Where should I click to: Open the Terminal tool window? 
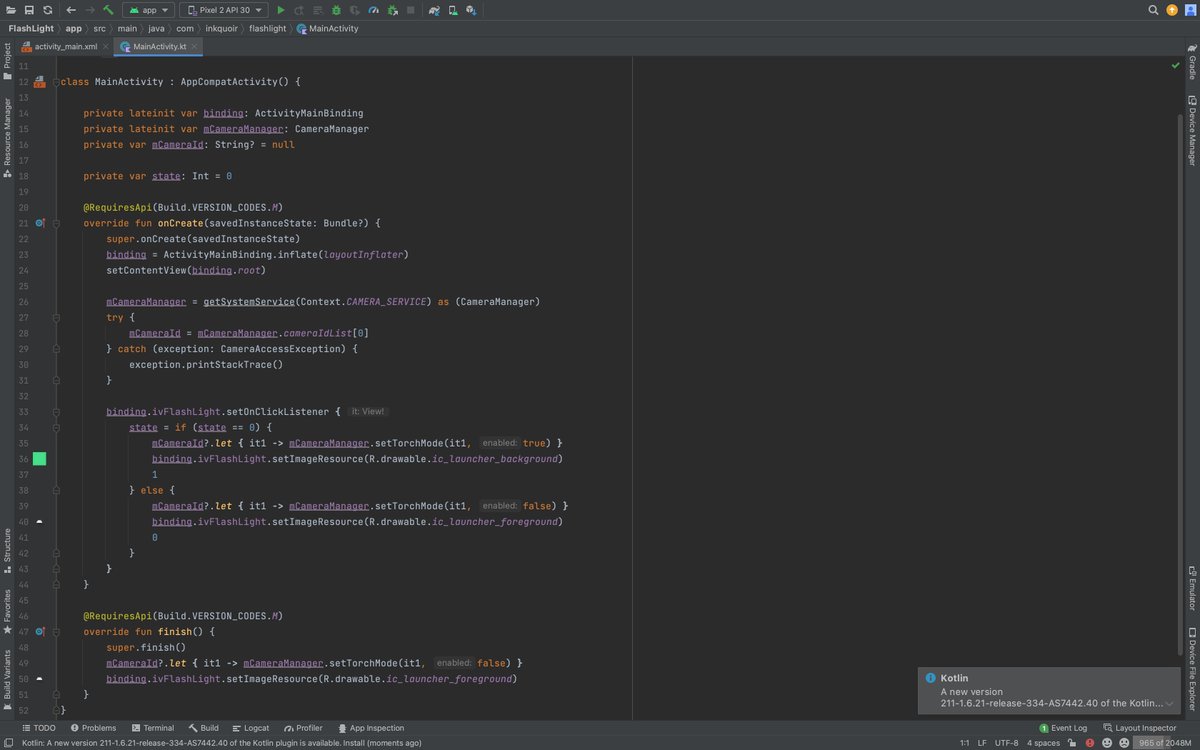click(x=151, y=728)
